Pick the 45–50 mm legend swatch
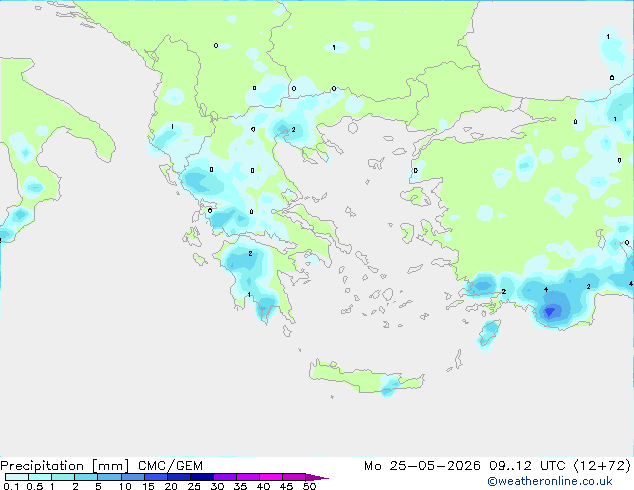This screenshot has height=490, width=634. pyautogui.click(x=294, y=477)
